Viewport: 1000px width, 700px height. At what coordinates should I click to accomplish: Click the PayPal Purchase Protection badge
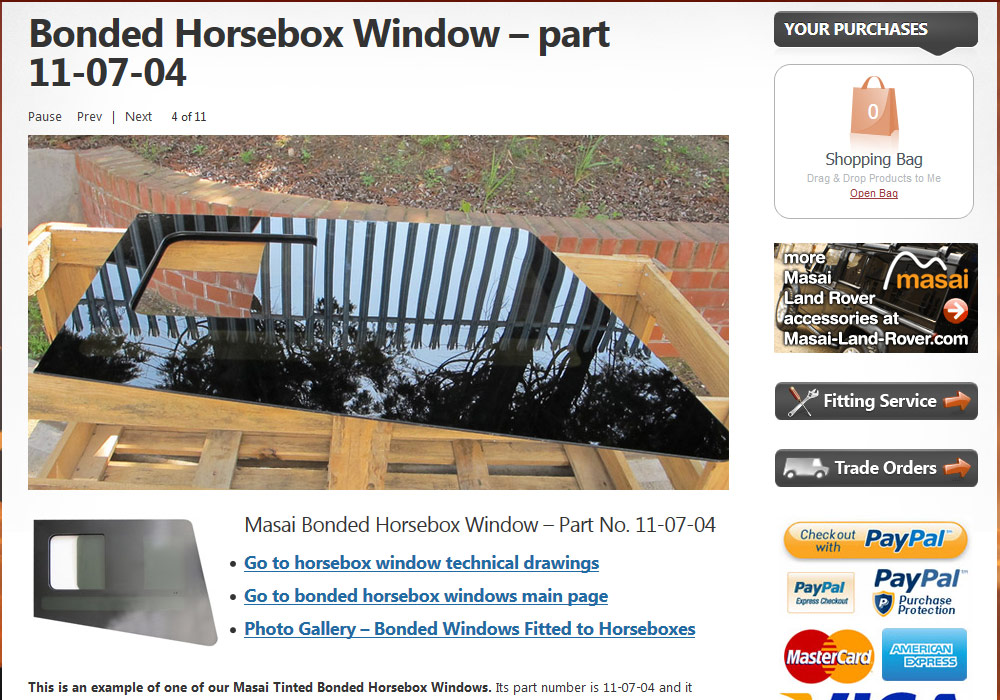click(x=920, y=593)
